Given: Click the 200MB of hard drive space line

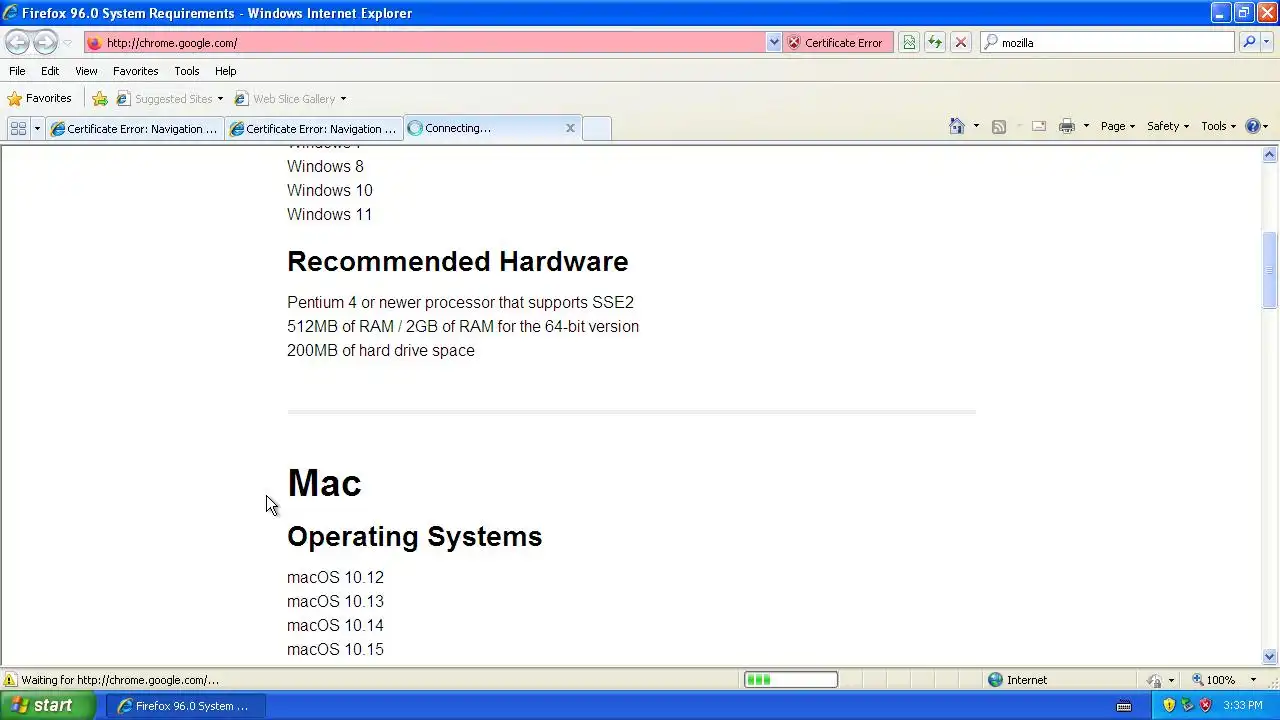Looking at the screenshot, I should 381,351.
